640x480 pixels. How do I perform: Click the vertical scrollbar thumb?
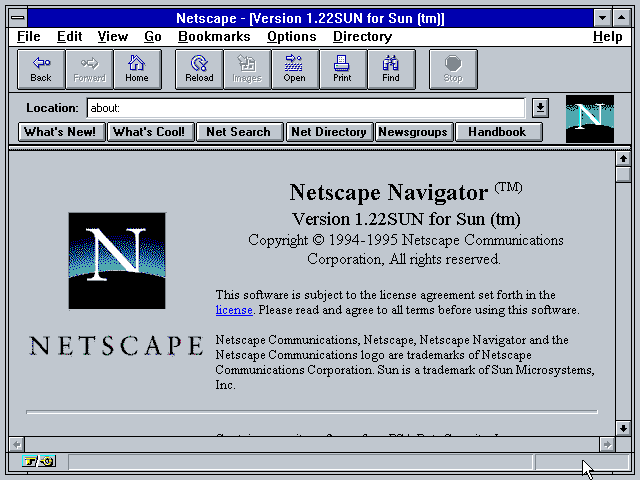click(x=623, y=174)
